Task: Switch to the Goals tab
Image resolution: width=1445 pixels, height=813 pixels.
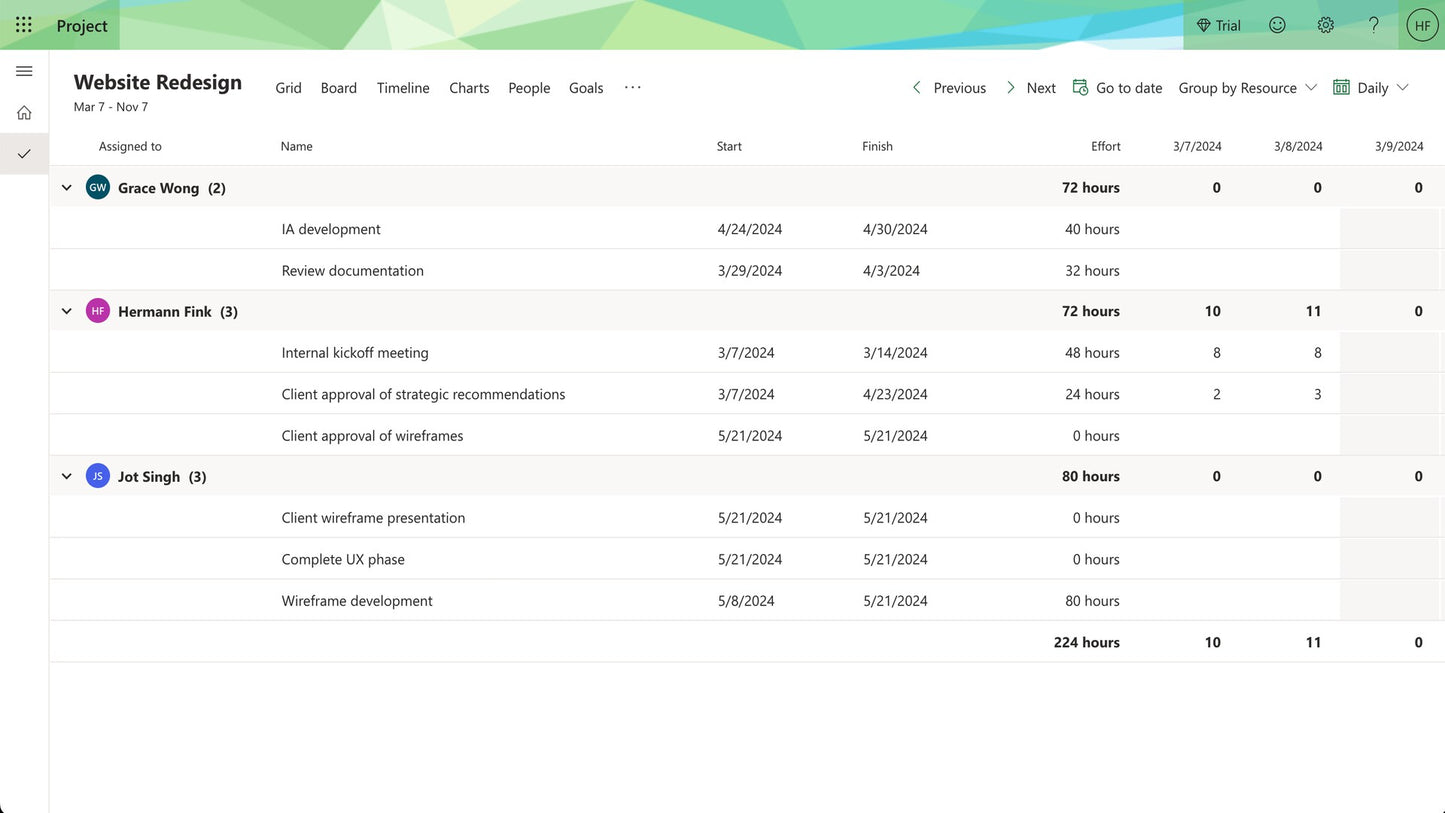Action: (x=586, y=88)
